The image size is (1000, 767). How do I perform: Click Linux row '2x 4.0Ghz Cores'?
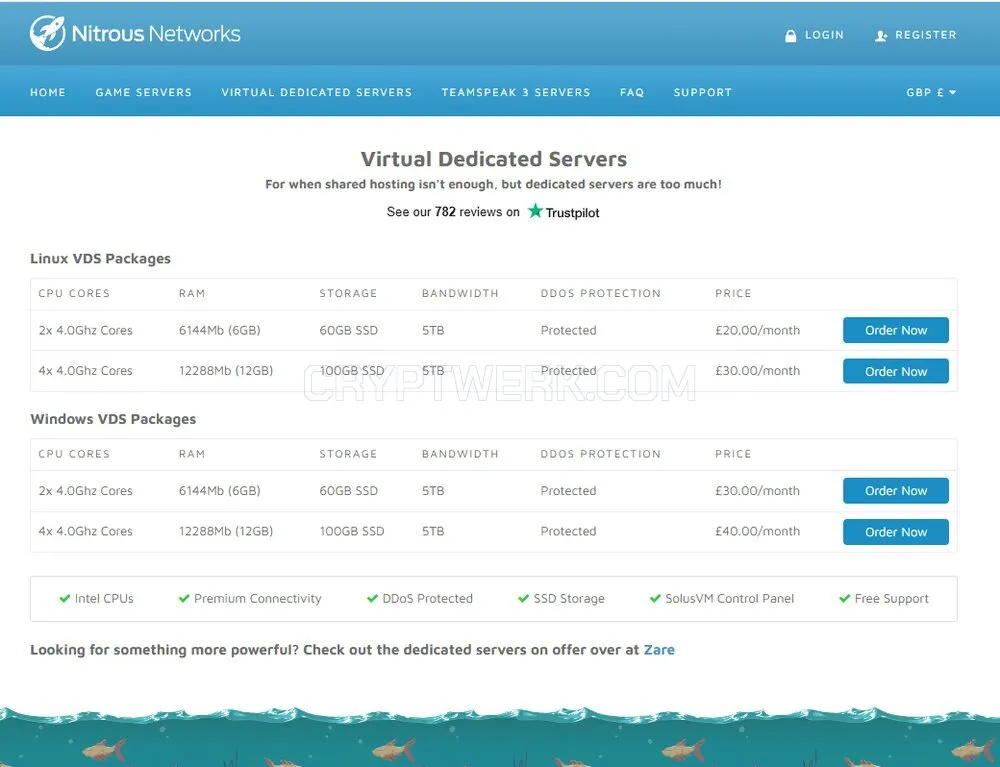point(85,330)
